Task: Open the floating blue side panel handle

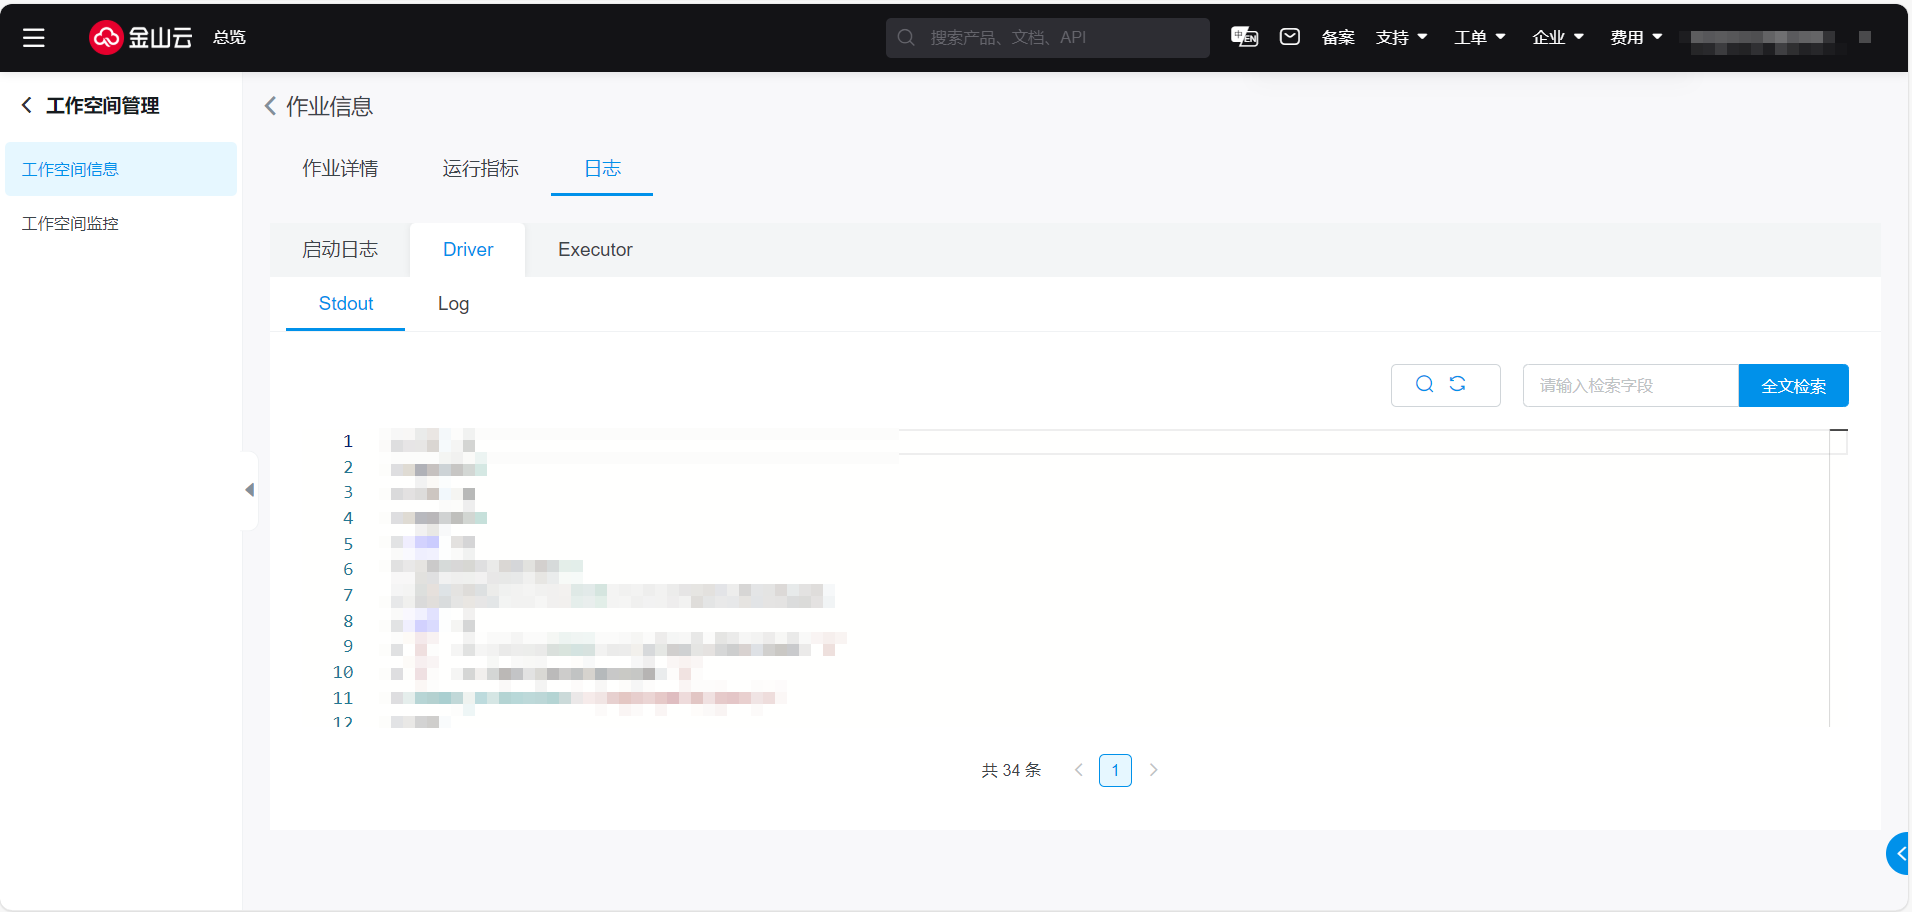Action: tap(1898, 854)
